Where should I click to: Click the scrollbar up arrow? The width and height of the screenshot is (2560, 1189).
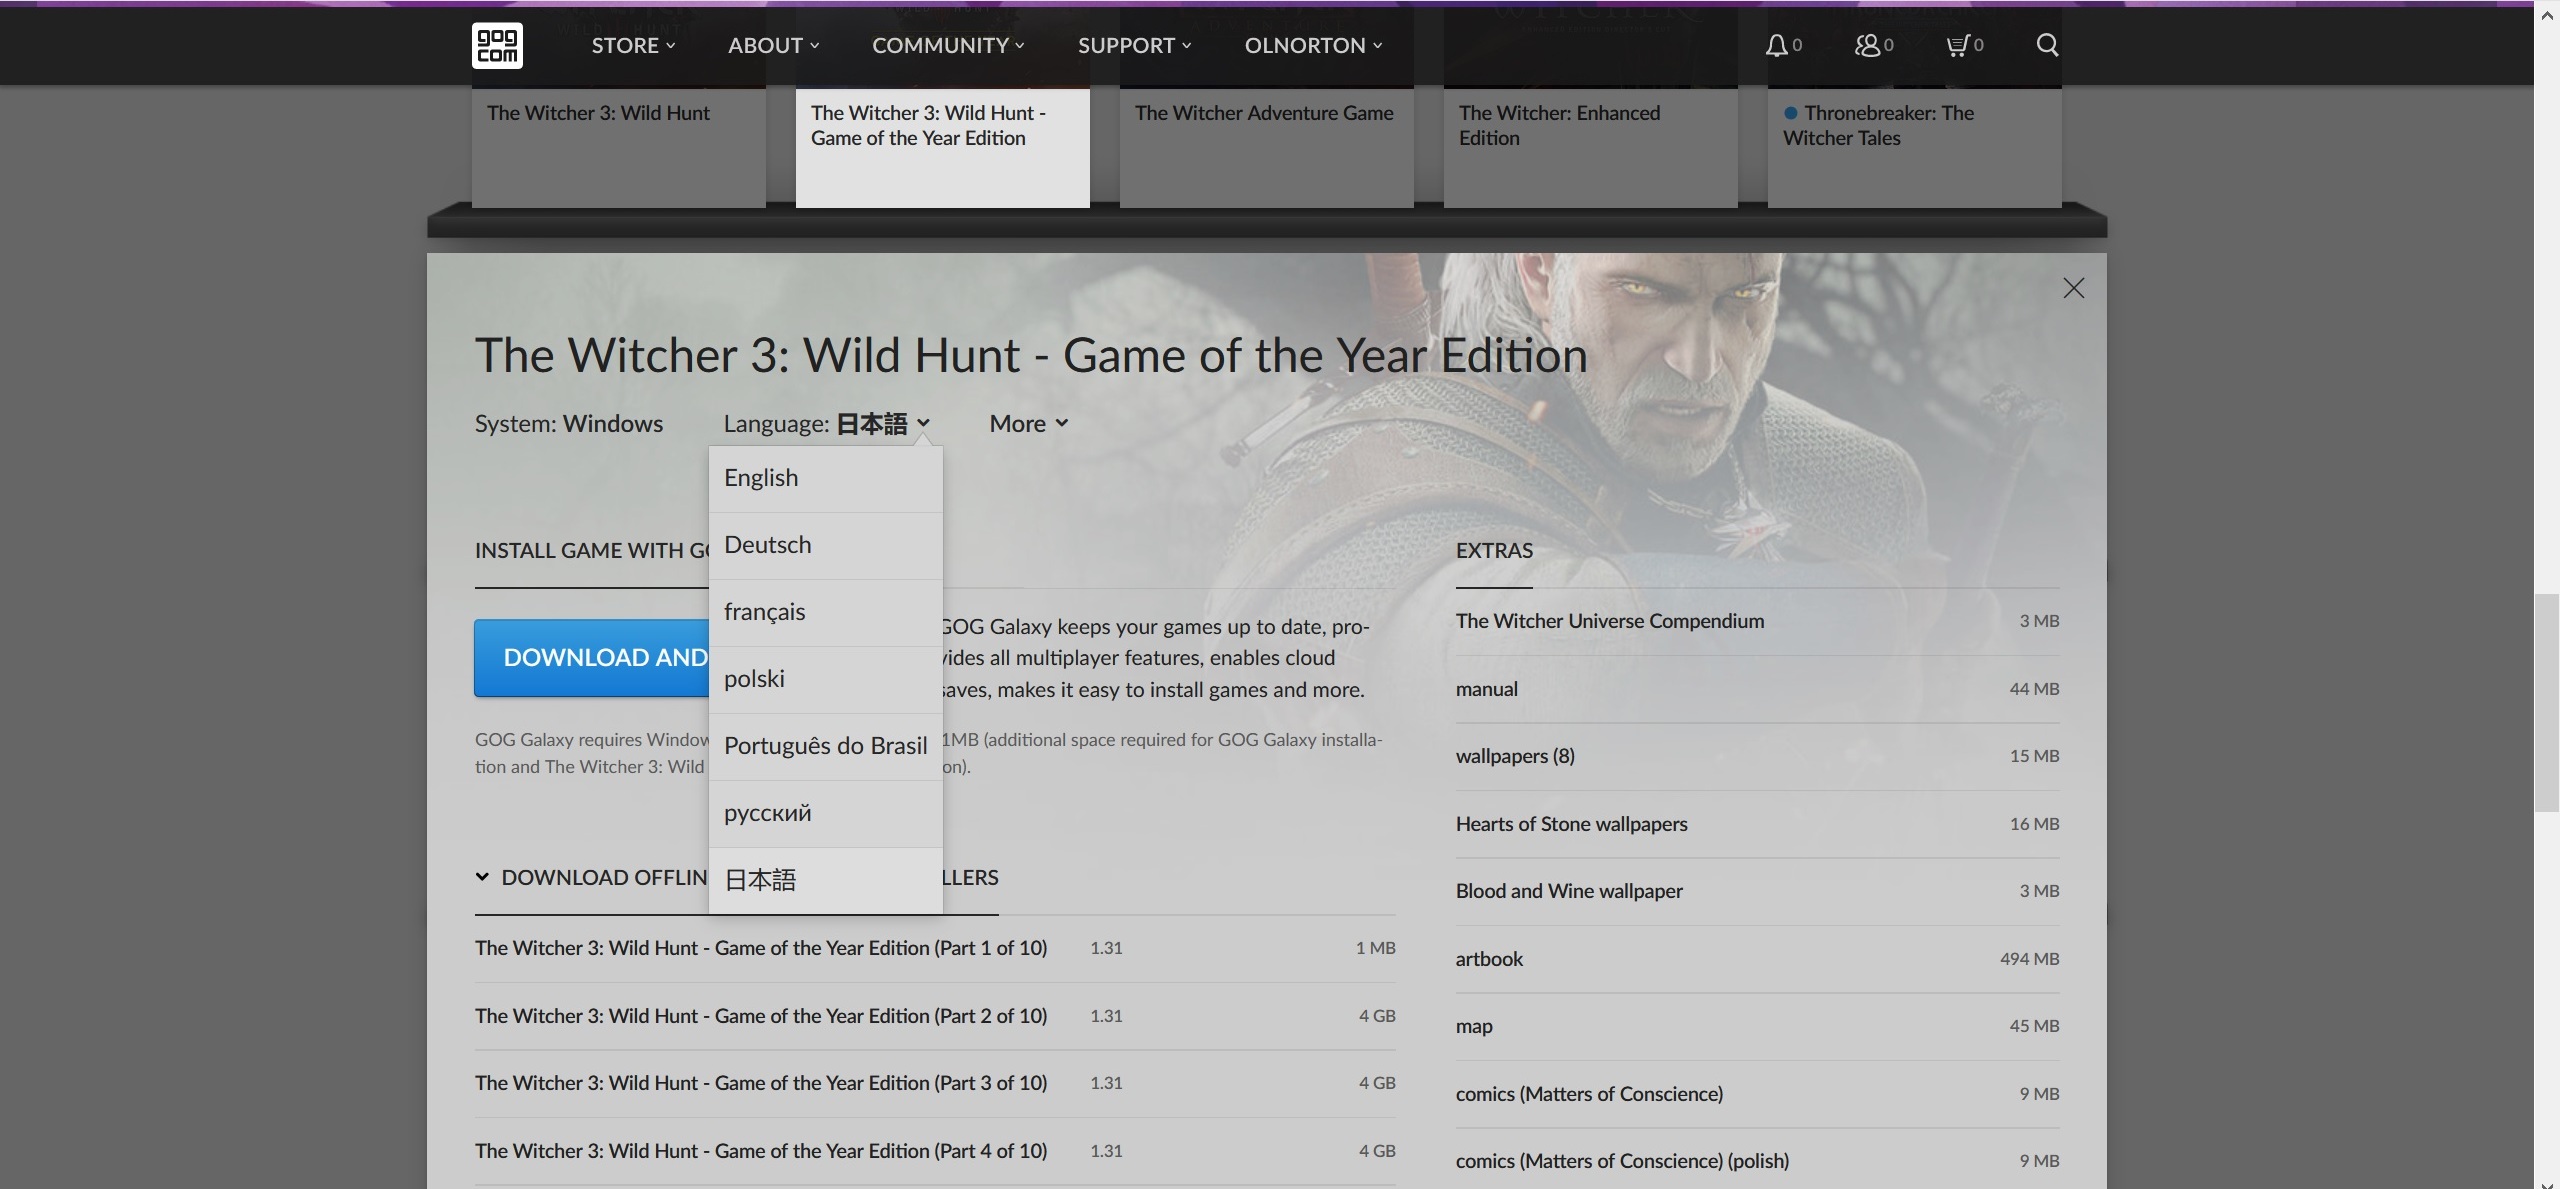click(x=2547, y=14)
